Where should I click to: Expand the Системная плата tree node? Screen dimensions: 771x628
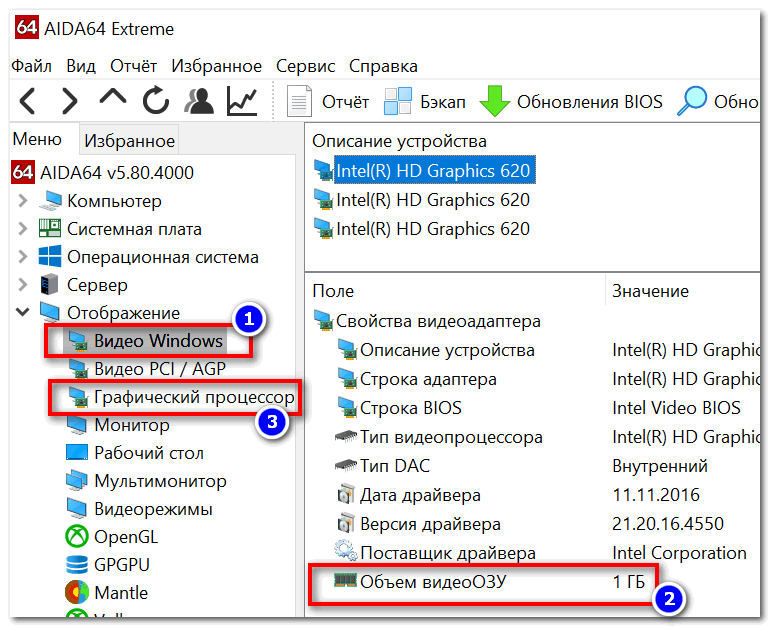tap(23, 229)
